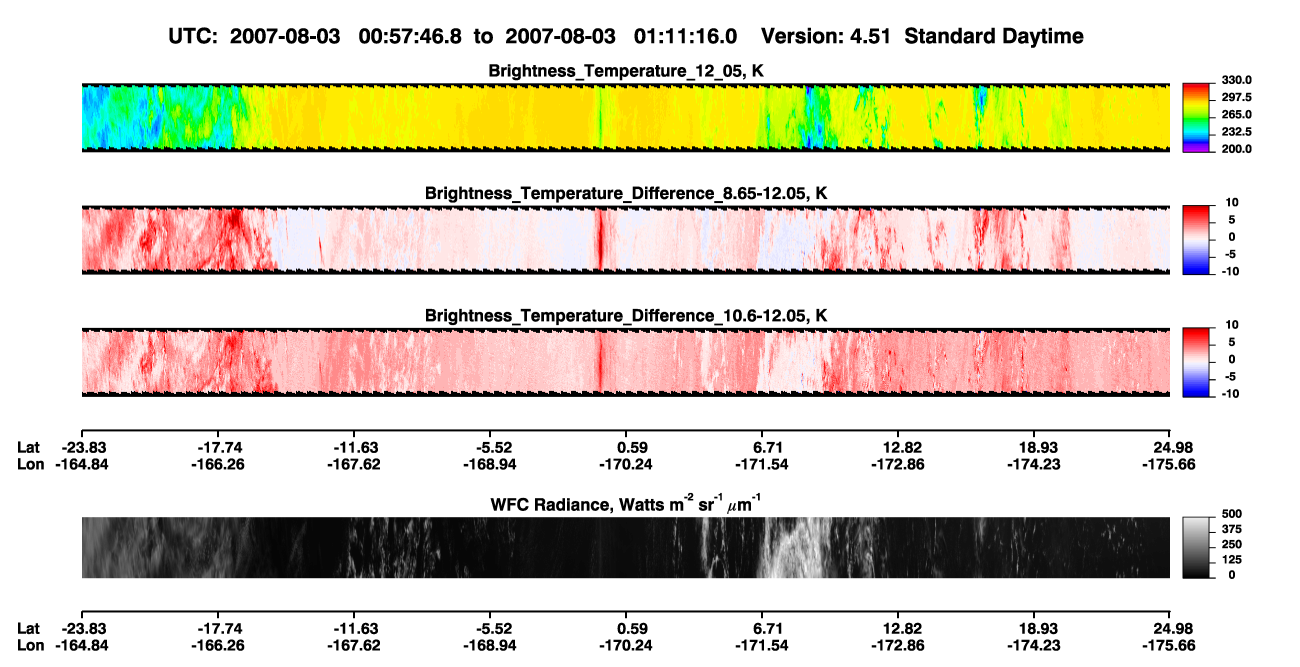The width and height of the screenshot is (1300, 667).
Task: Click the 'WFC Radiance, Watts' panel title
Action: (x=626, y=504)
